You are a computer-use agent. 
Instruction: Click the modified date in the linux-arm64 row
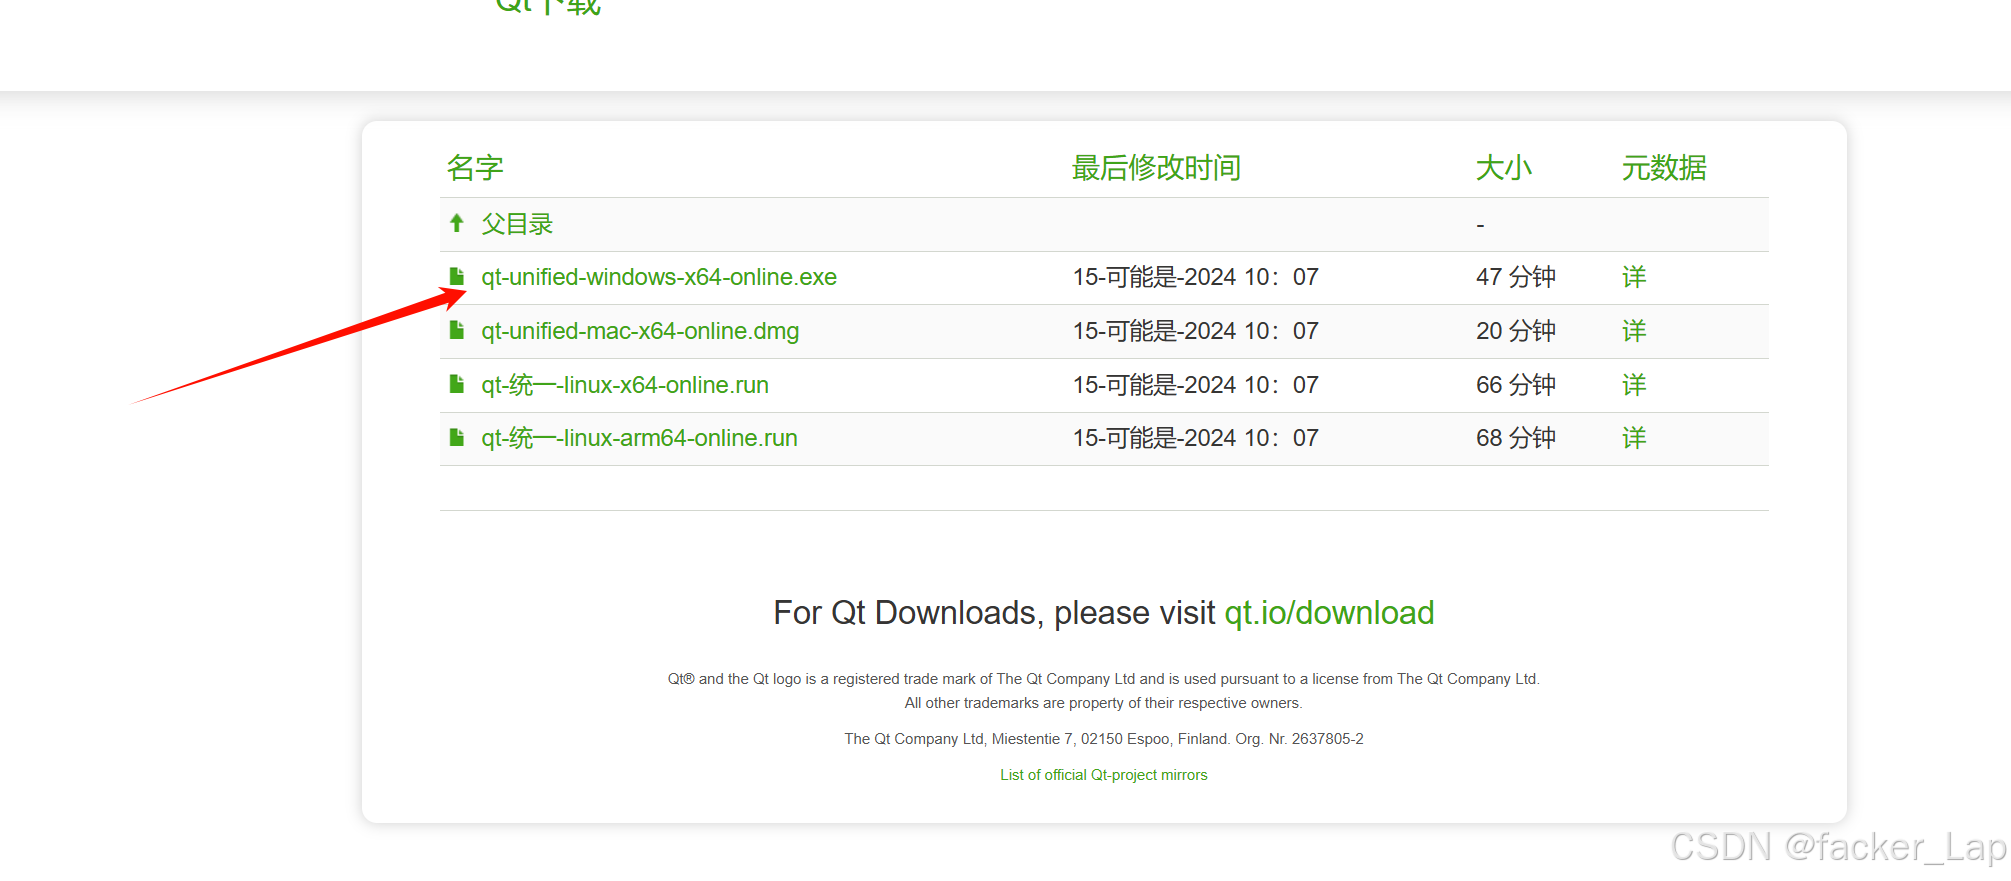[1196, 438]
